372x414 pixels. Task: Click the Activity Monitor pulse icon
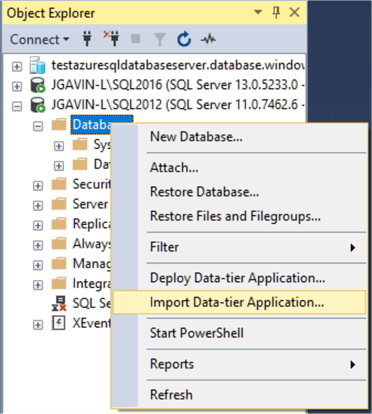point(208,40)
